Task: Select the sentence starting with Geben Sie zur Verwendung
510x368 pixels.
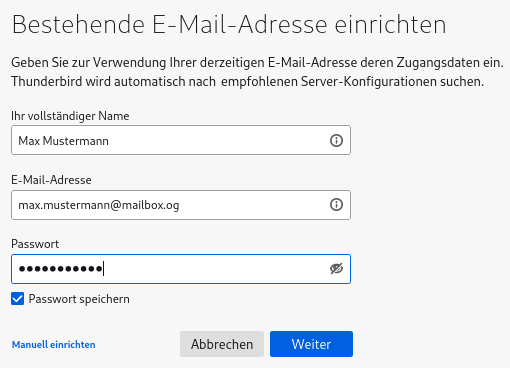Action: (x=257, y=63)
